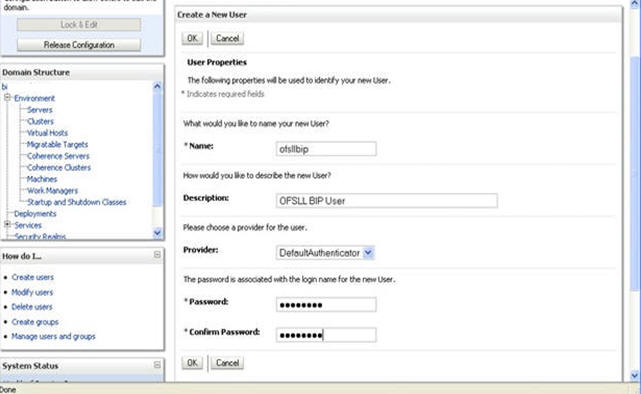The image size is (641, 394).
Task: Click the bottom OK button
Action: (x=192, y=363)
